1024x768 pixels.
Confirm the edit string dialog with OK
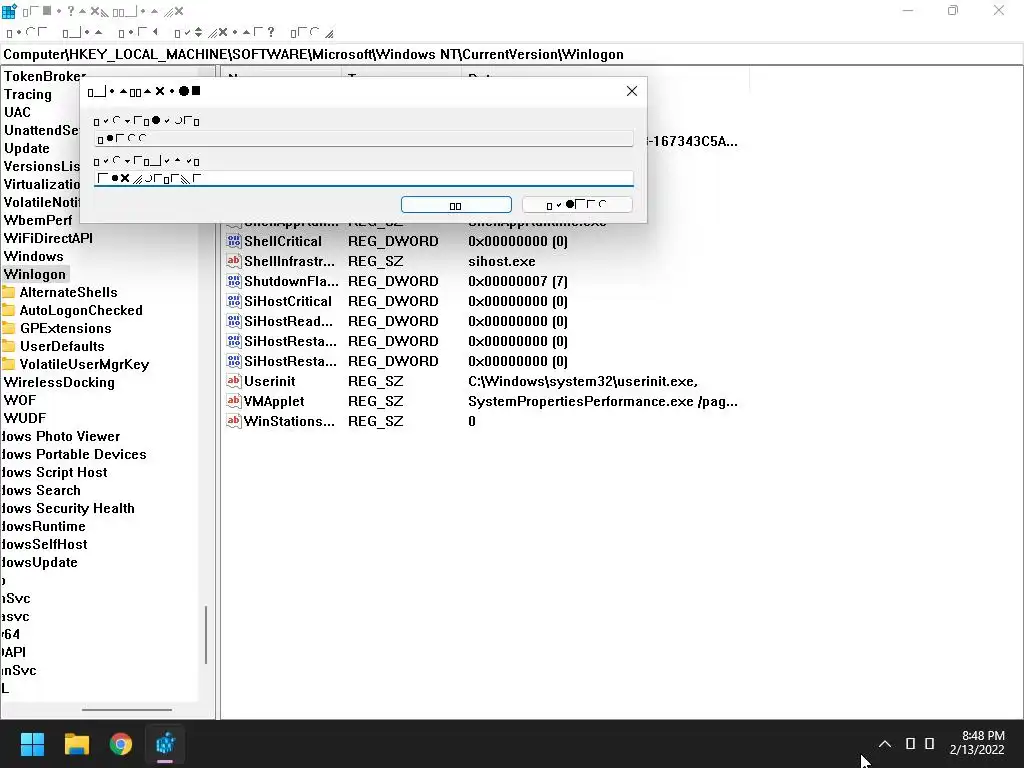[x=456, y=205]
